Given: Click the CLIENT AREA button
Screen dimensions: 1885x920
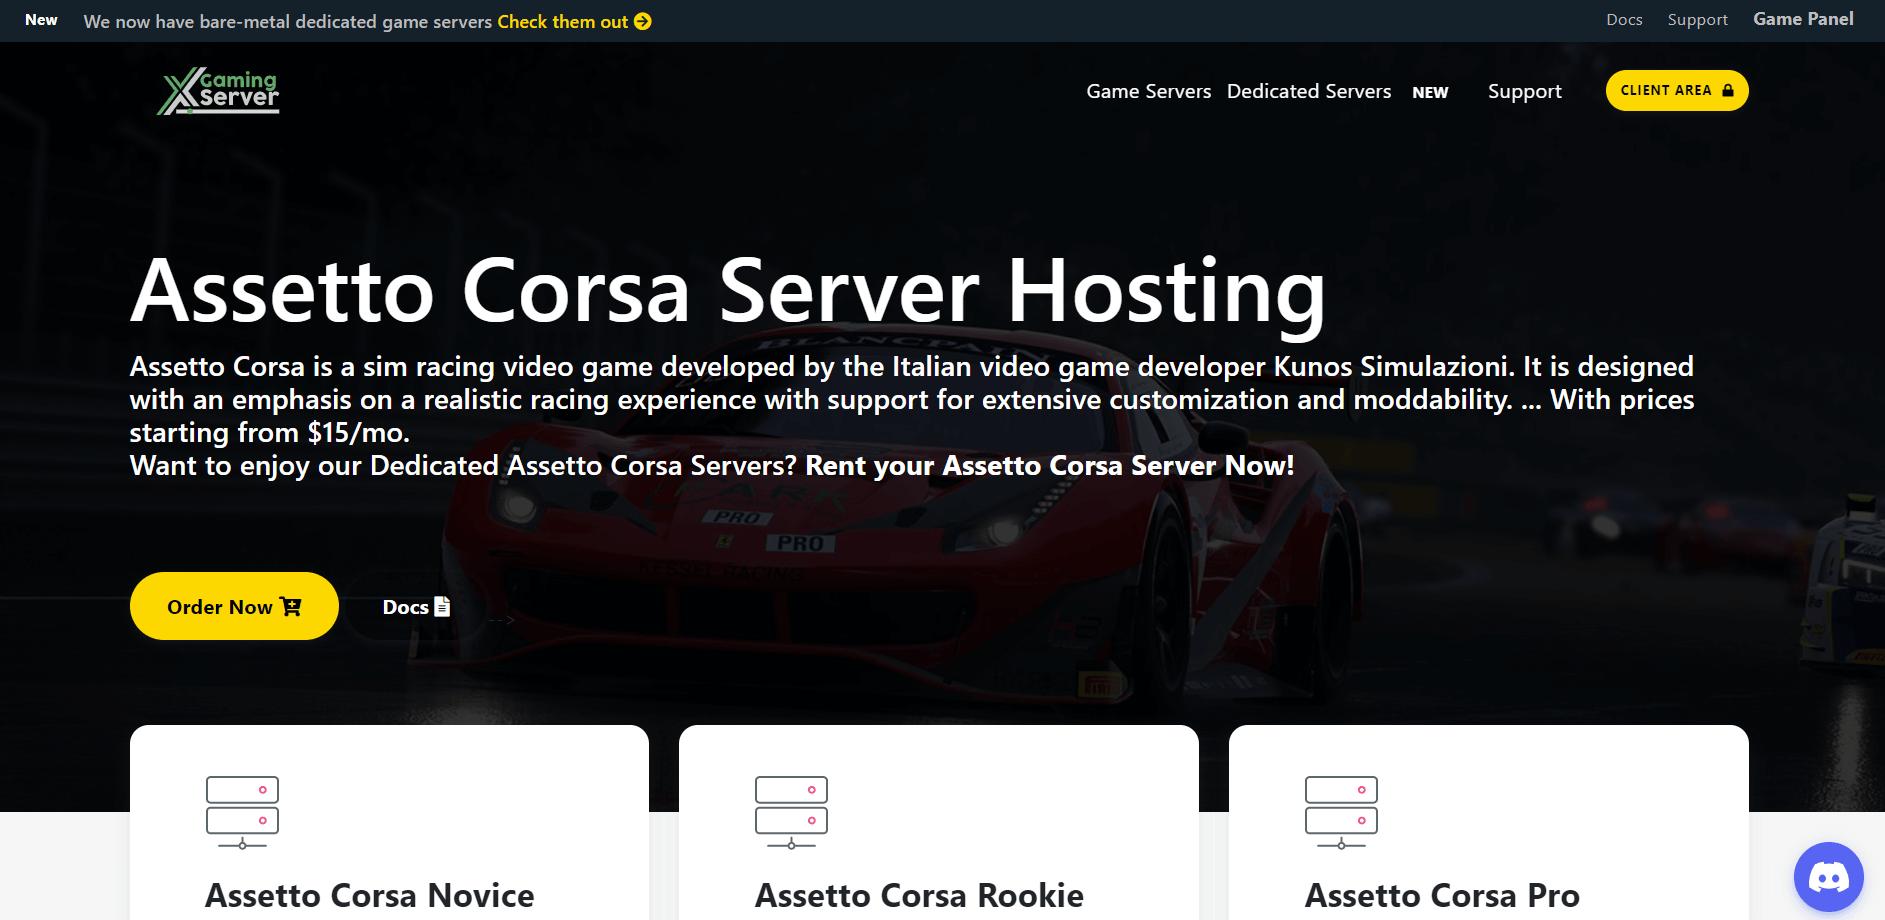Looking at the screenshot, I should coord(1676,90).
